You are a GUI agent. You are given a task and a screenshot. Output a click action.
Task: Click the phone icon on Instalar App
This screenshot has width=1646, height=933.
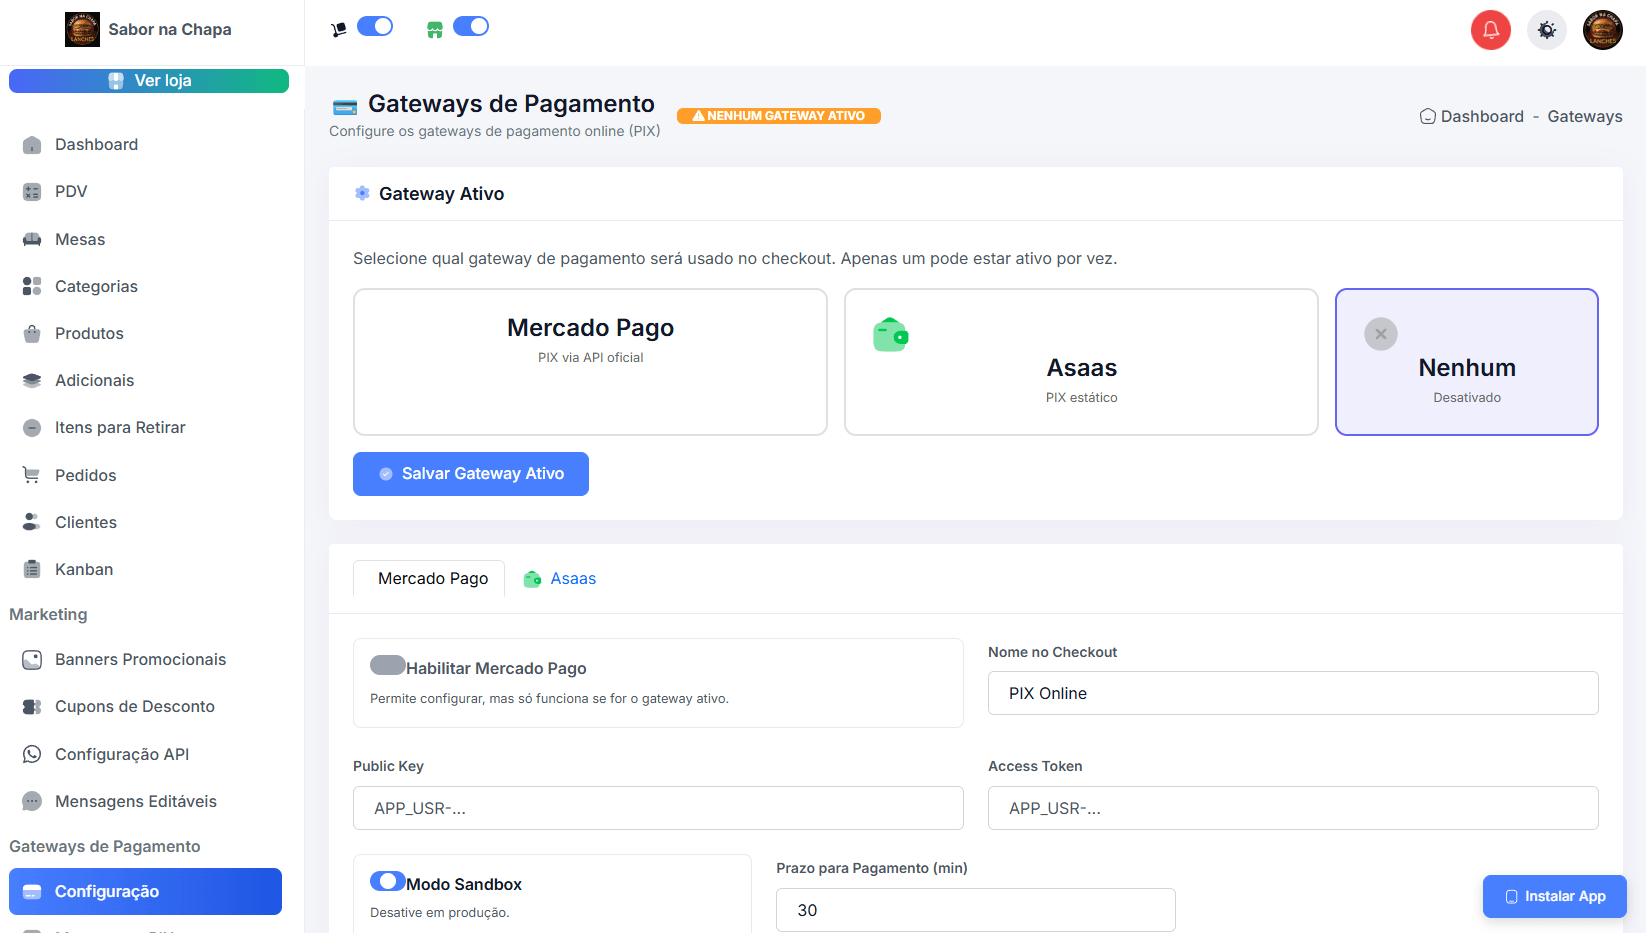(1512, 897)
